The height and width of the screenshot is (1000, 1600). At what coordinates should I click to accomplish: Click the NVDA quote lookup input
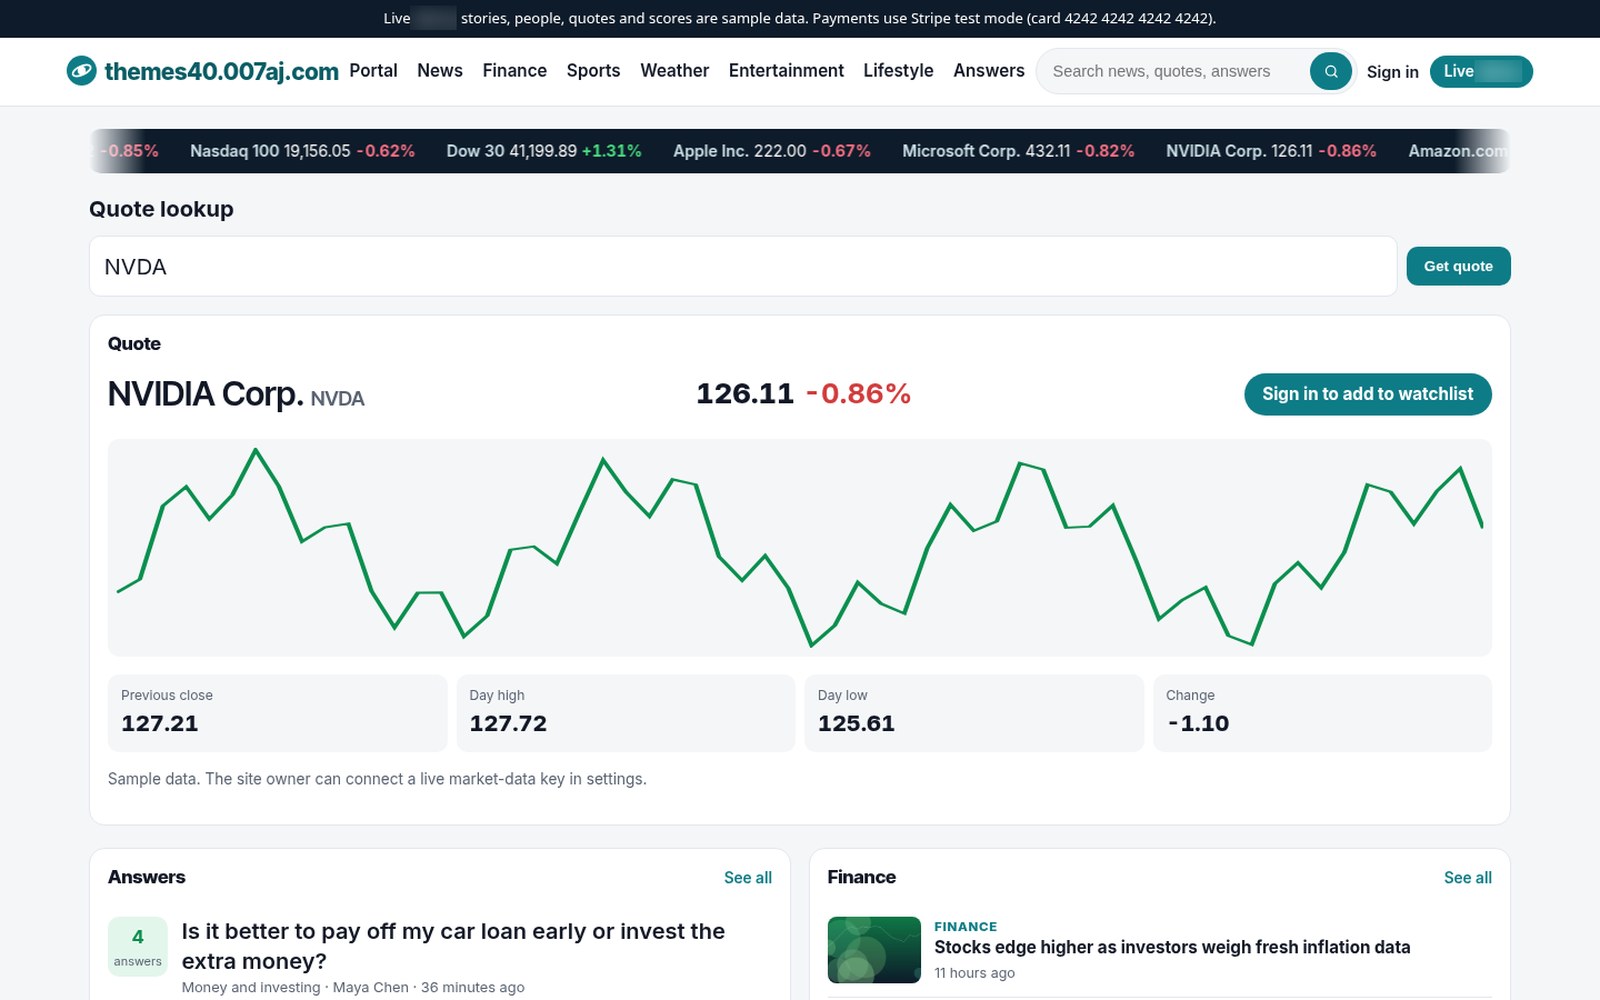coord(743,266)
